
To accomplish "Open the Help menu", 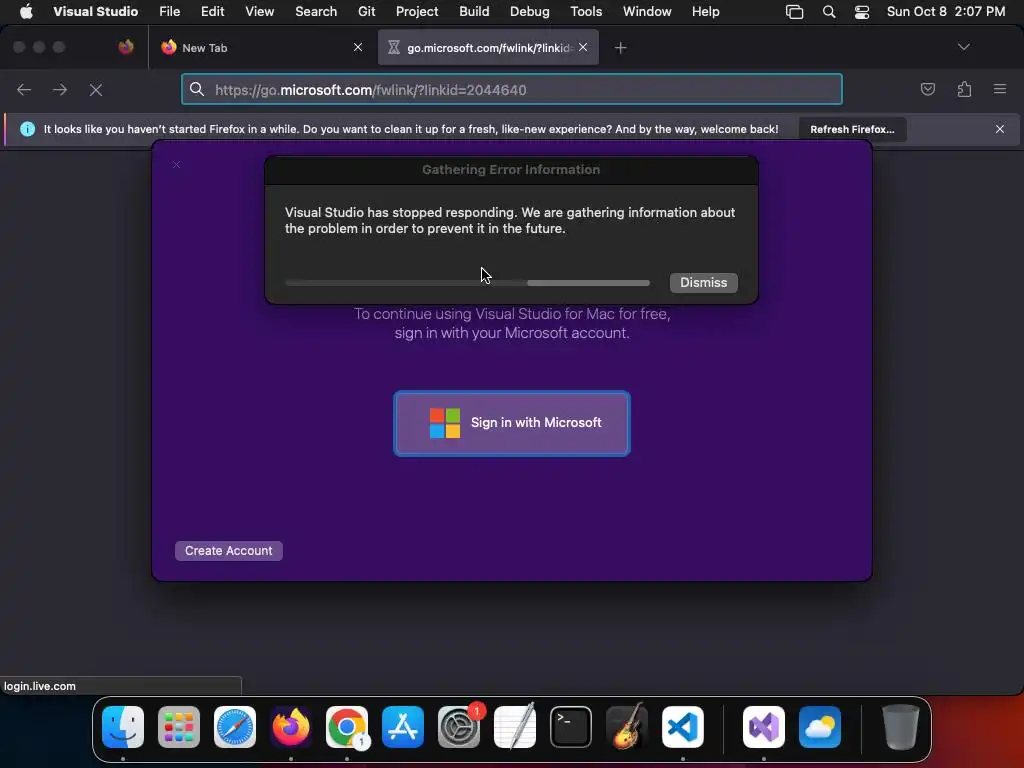I will [x=705, y=12].
